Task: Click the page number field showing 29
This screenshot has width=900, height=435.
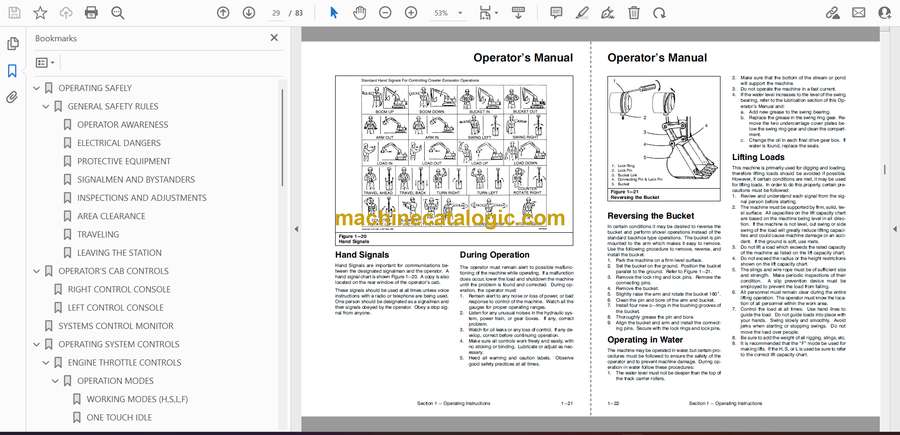Action: [x=276, y=13]
